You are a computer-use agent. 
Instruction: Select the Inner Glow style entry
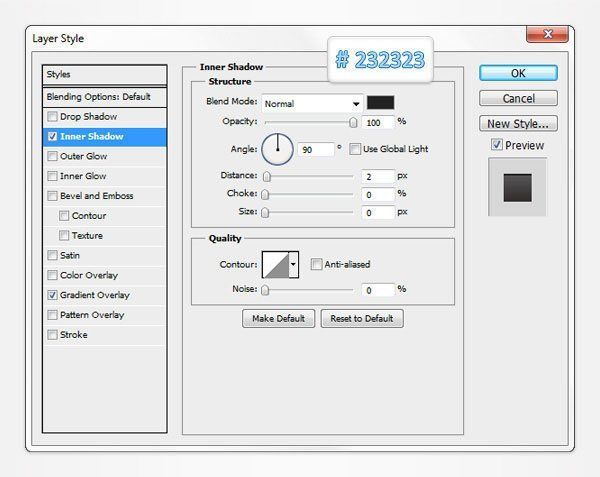point(105,176)
